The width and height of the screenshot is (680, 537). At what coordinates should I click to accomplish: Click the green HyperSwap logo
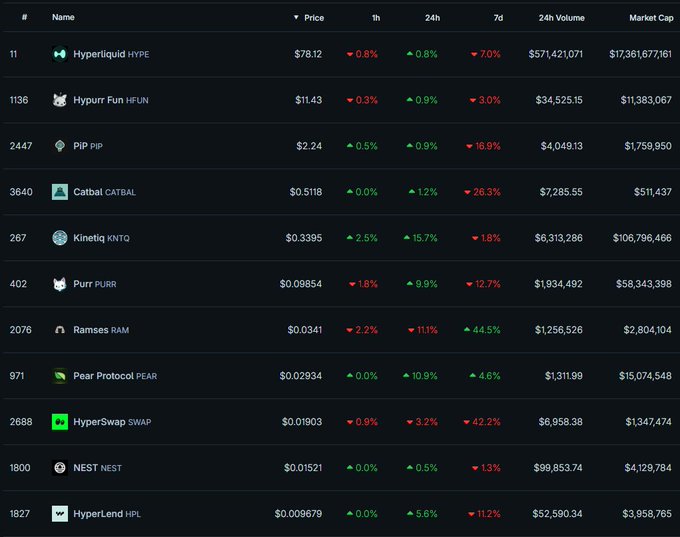[x=60, y=422]
